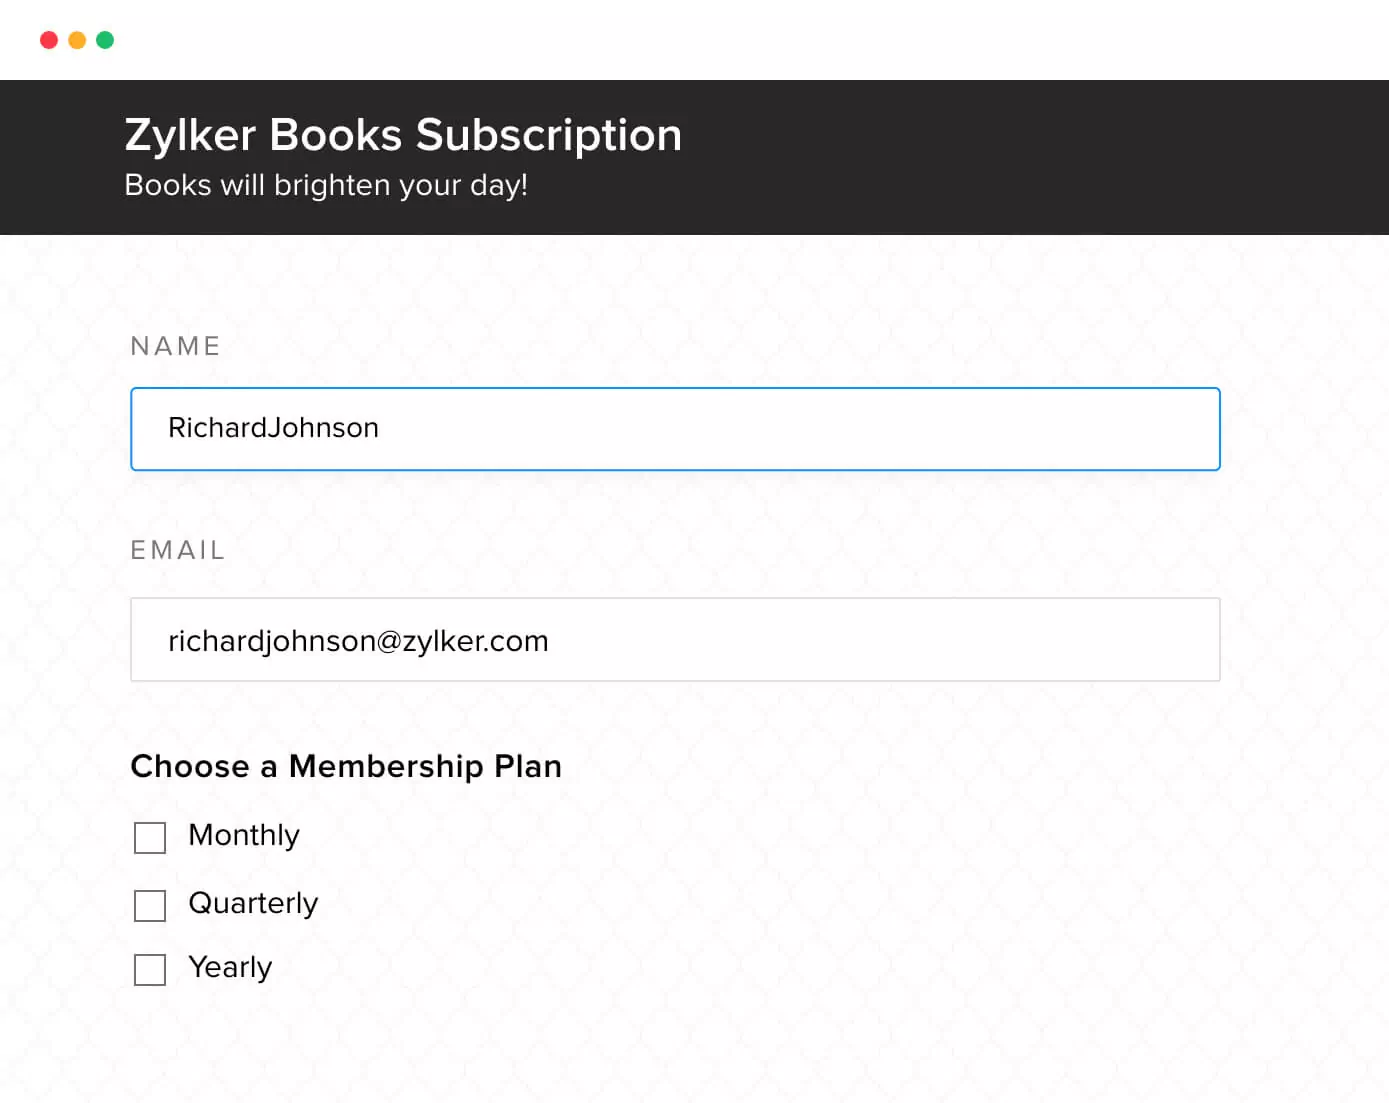Image resolution: width=1389 pixels, height=1103 pixels.
Task: Click the word Subscription in the header title
Action: point(548,135)
